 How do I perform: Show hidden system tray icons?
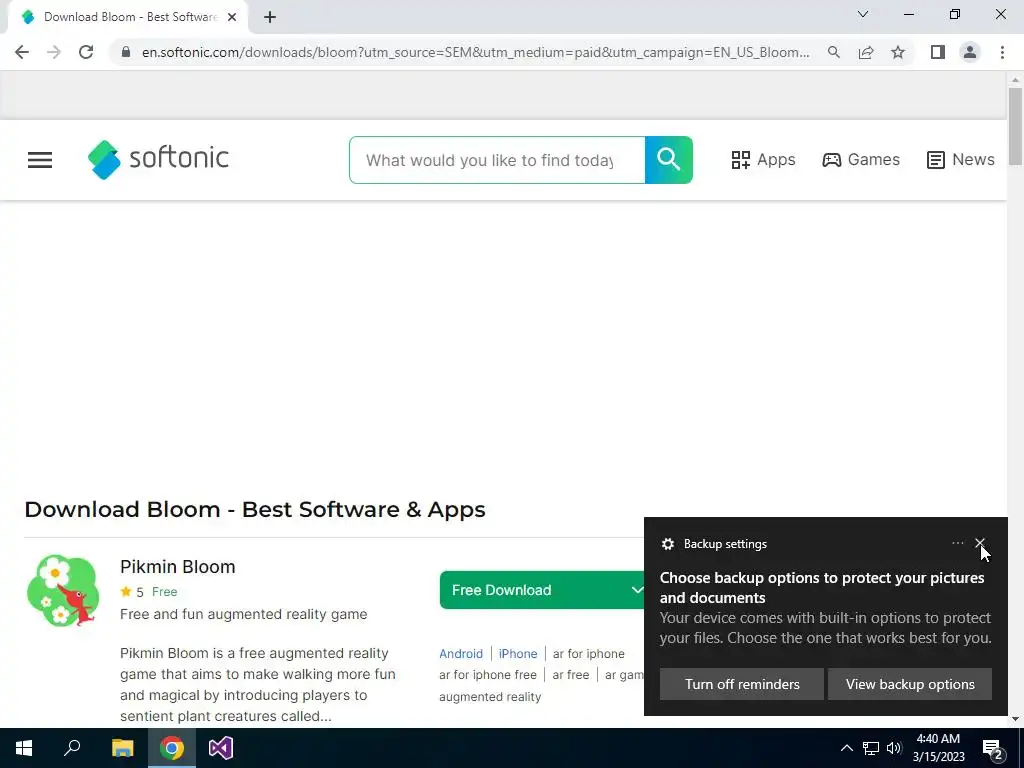pos(846,748)
